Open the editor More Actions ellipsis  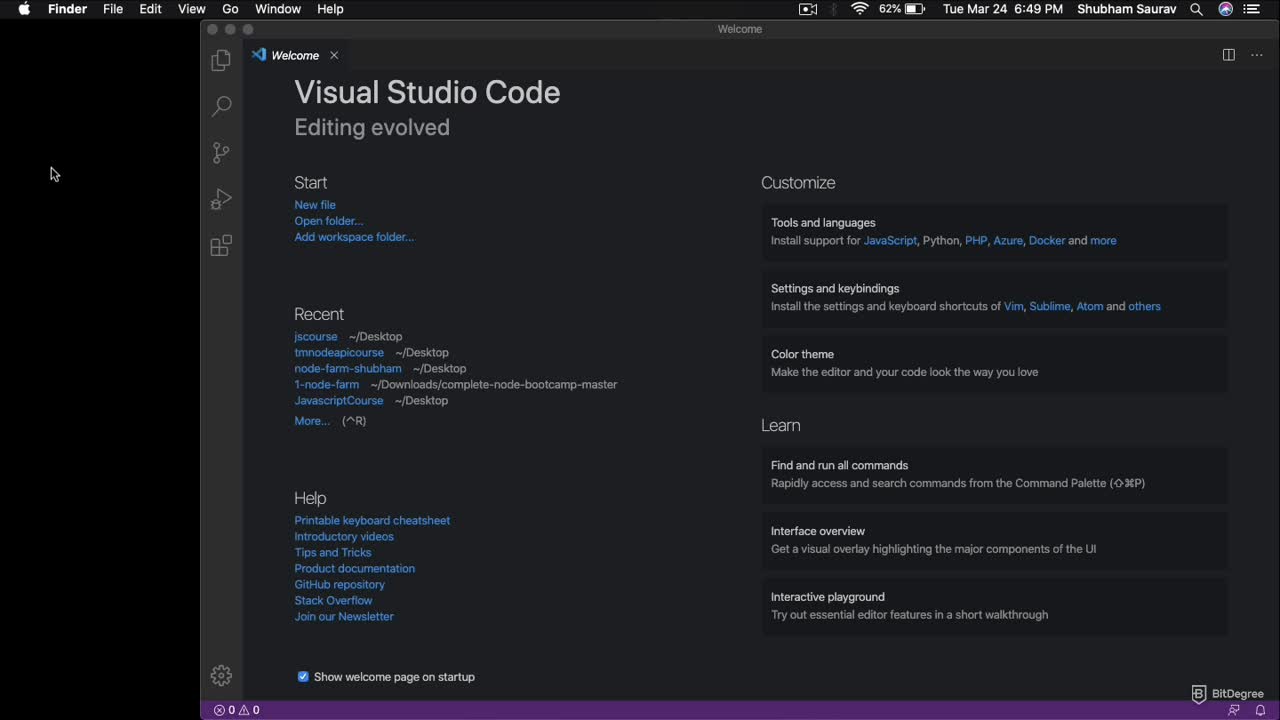click(x=1257, y=55)
